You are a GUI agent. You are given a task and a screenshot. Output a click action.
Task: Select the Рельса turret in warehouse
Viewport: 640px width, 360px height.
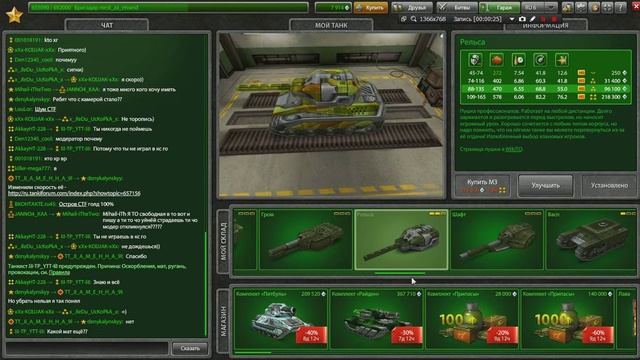(401, 240)
